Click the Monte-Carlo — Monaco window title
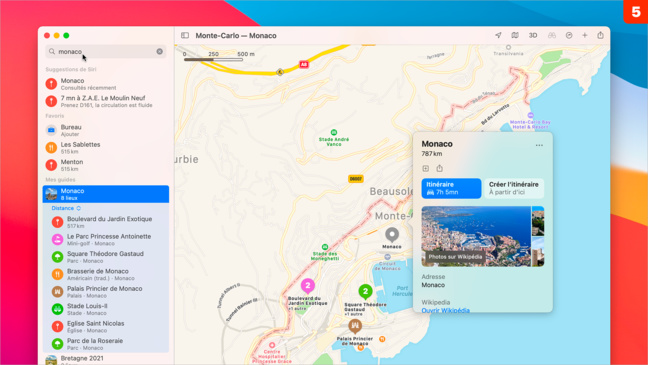This screenshot has height=365, width=648. (x=236, y=36)
